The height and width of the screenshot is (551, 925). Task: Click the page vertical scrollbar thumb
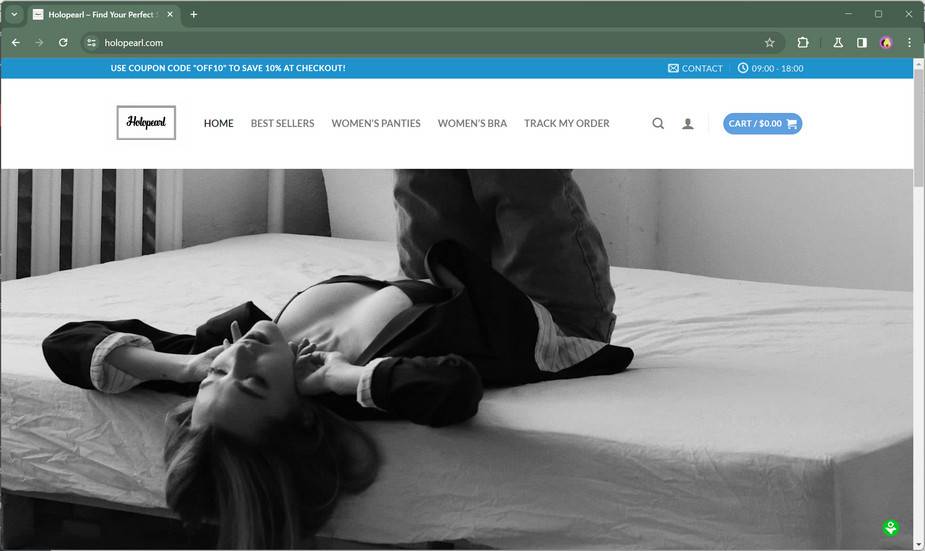tap(919, 127)
